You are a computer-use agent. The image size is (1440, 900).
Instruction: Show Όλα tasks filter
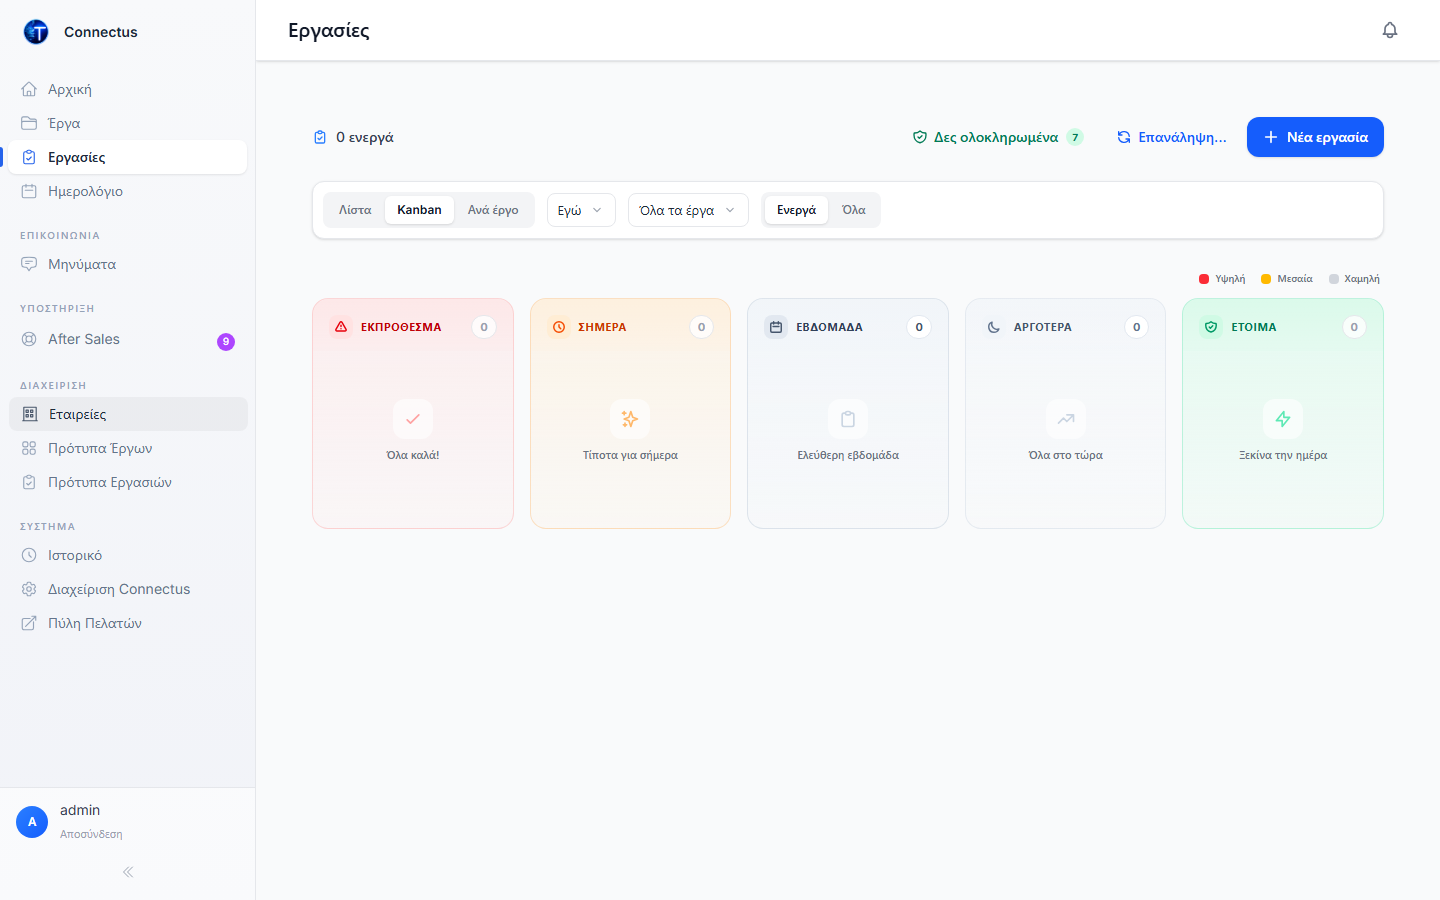pyautogui.click(x=853, y=210)
